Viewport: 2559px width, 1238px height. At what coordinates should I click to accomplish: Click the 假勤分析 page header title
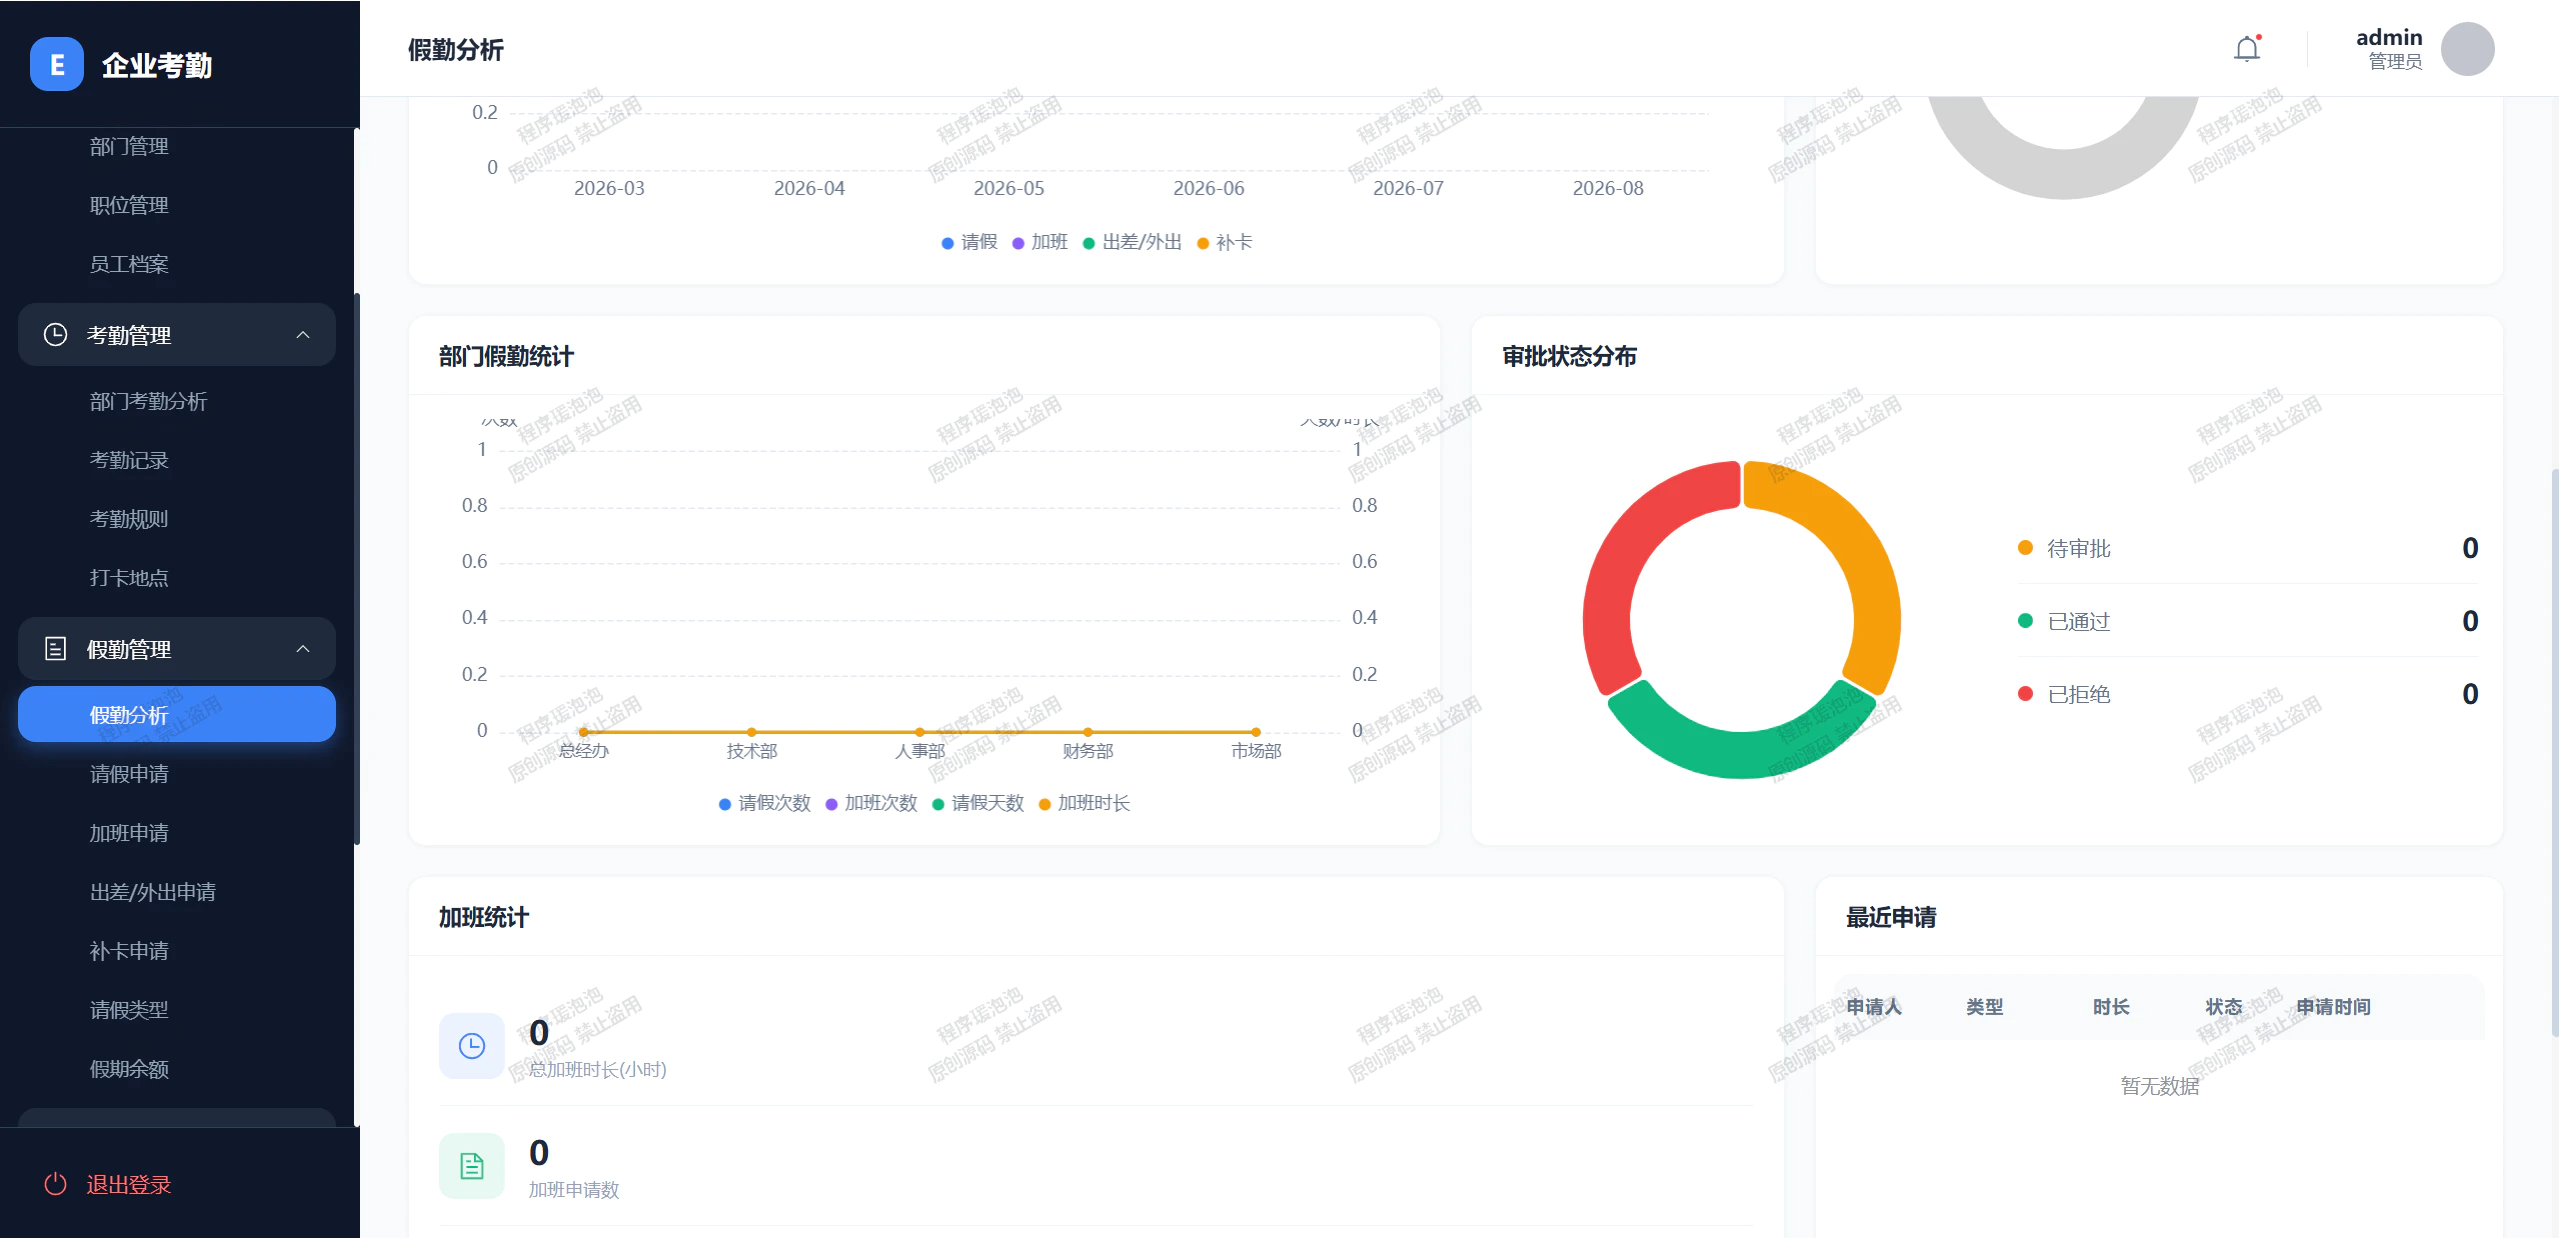click(455, 49)
